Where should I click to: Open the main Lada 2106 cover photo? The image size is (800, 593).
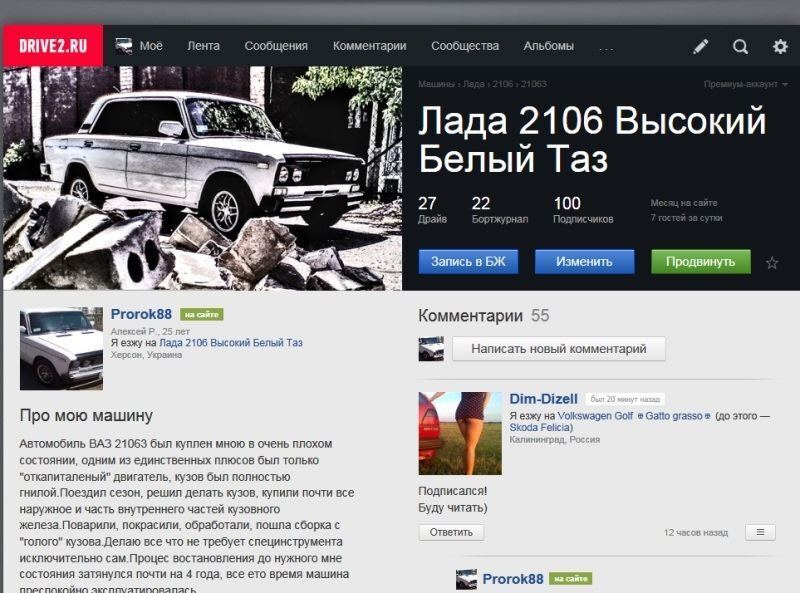202,178
